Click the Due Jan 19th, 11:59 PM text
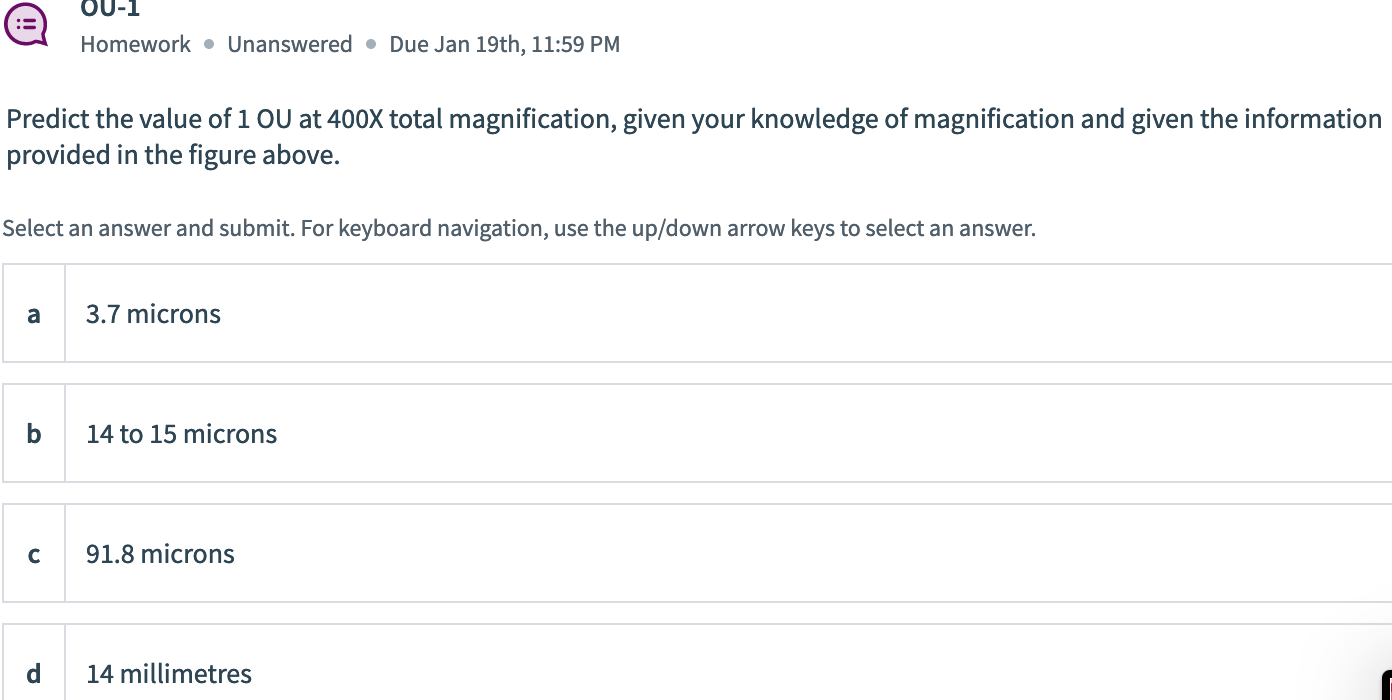The width and height of the screenshot is (1392, 700). tap(505, 44)
